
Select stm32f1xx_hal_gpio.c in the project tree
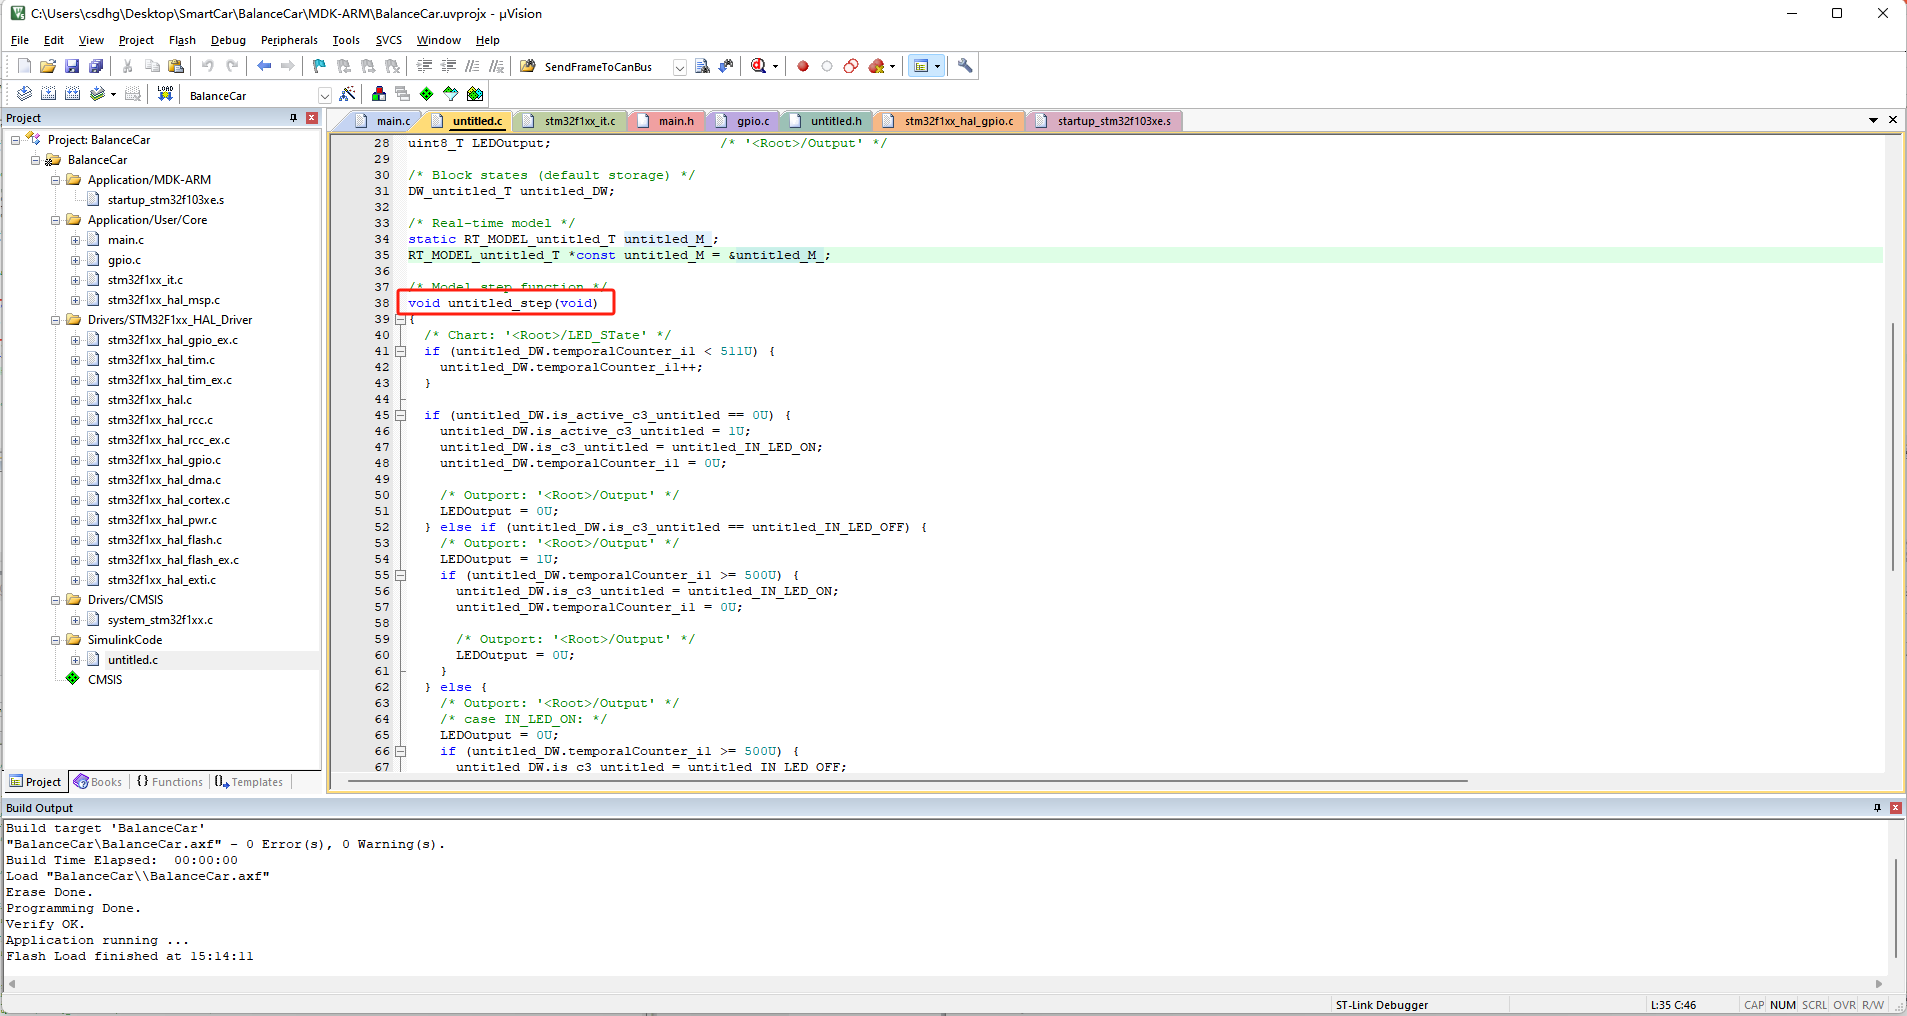tap(164, 460)
